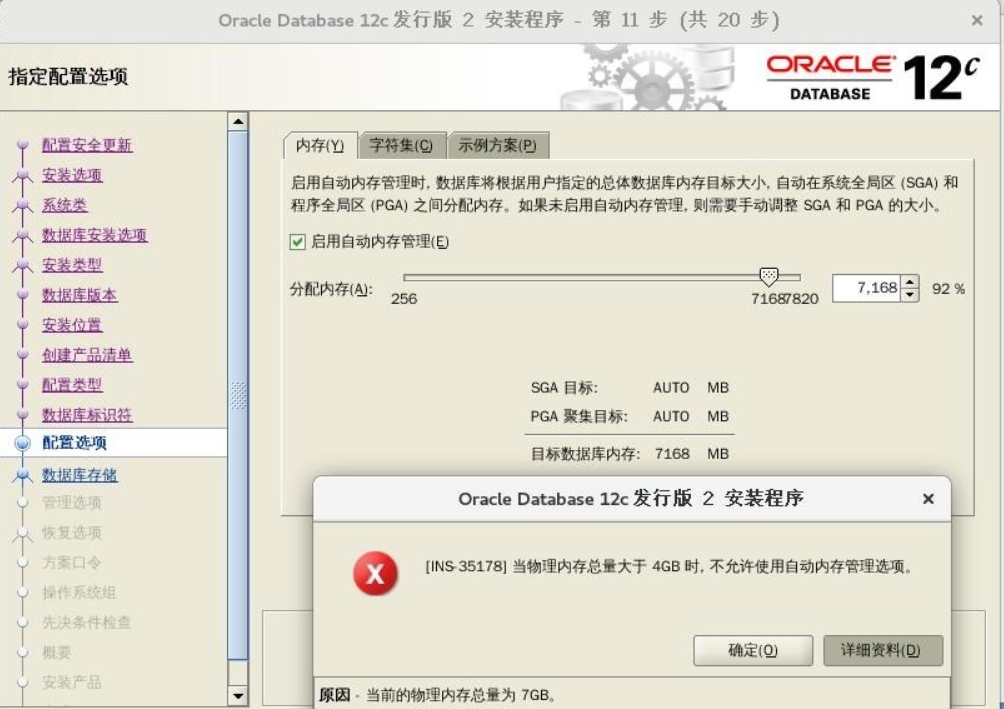Click the memory value field showing 7,168
Screen dimensions: 1004x709
pyautogui.click(x=866, y=288)
